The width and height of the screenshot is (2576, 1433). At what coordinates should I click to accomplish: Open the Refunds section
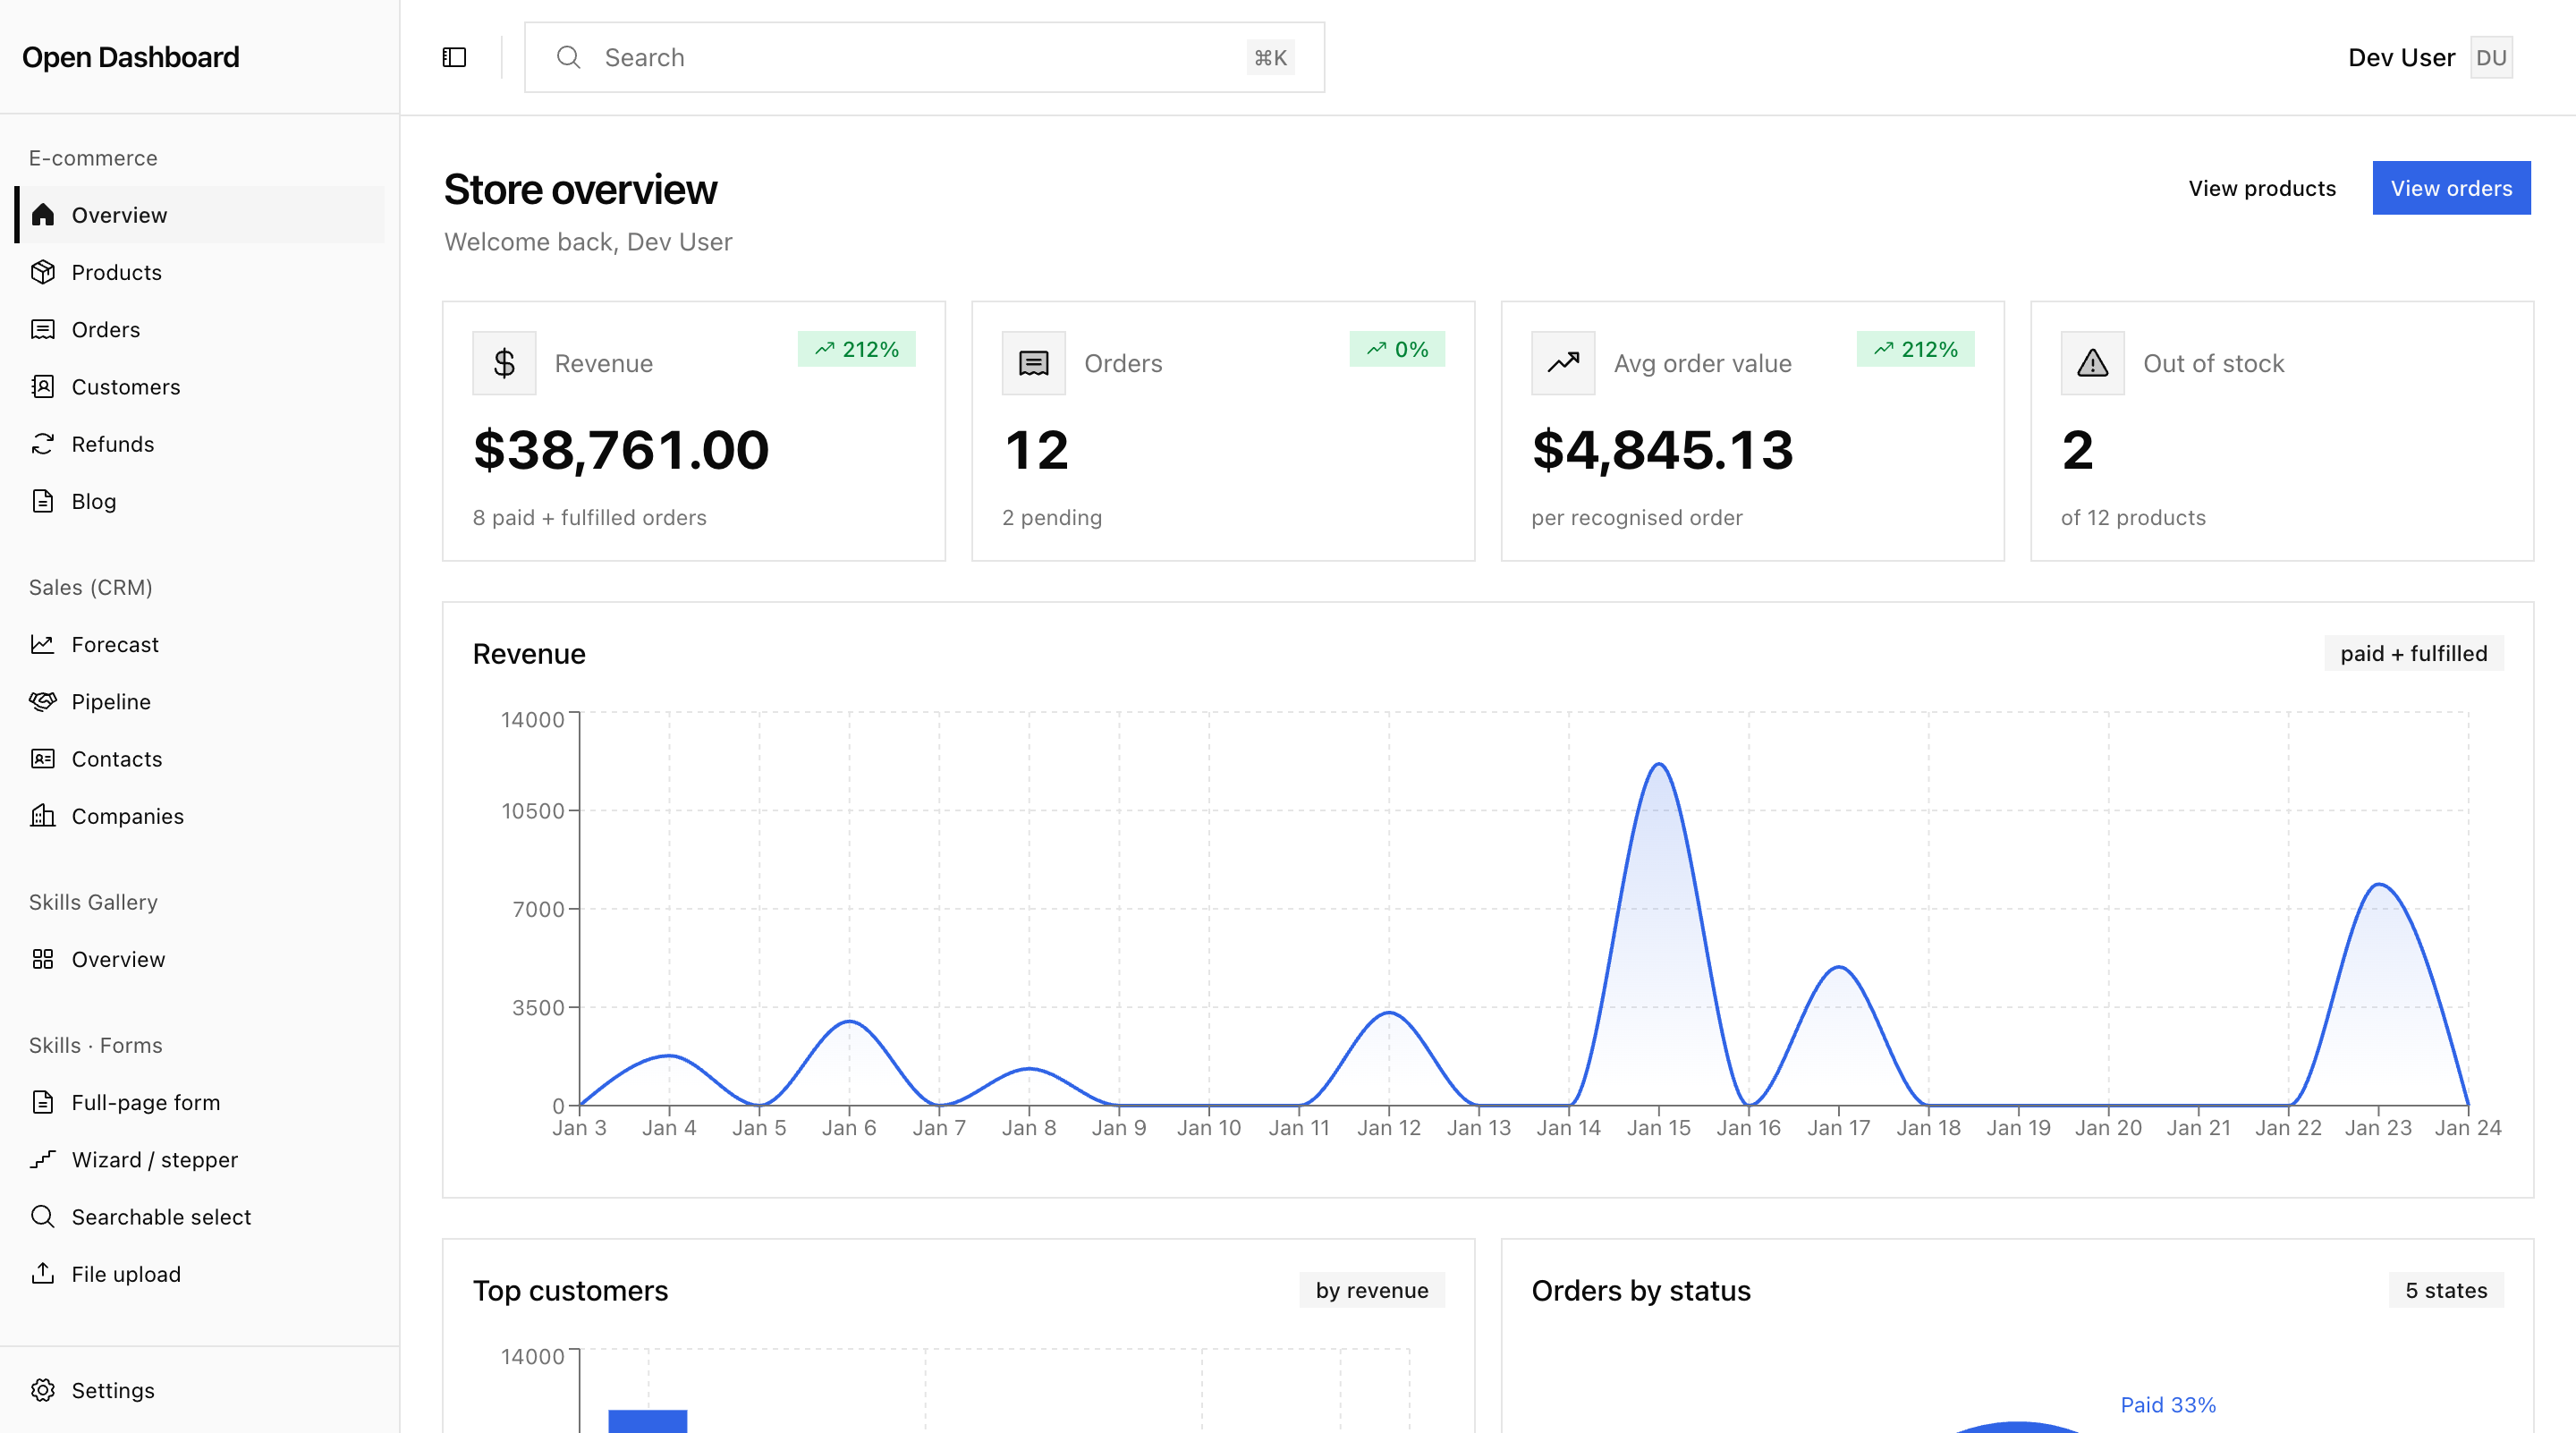200,443
